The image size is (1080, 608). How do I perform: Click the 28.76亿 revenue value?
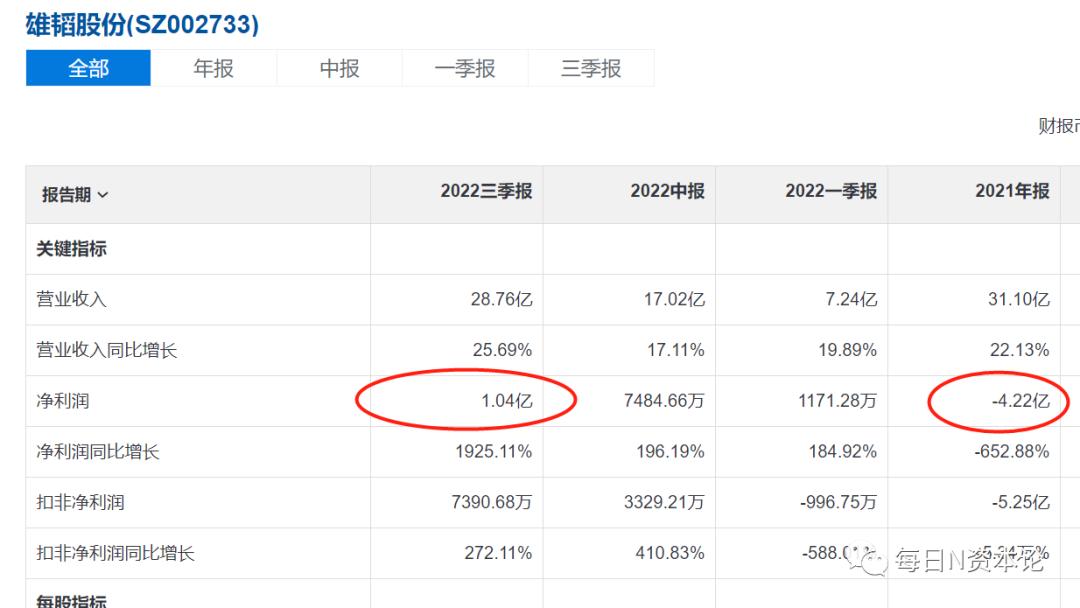(x=501, y=300)
